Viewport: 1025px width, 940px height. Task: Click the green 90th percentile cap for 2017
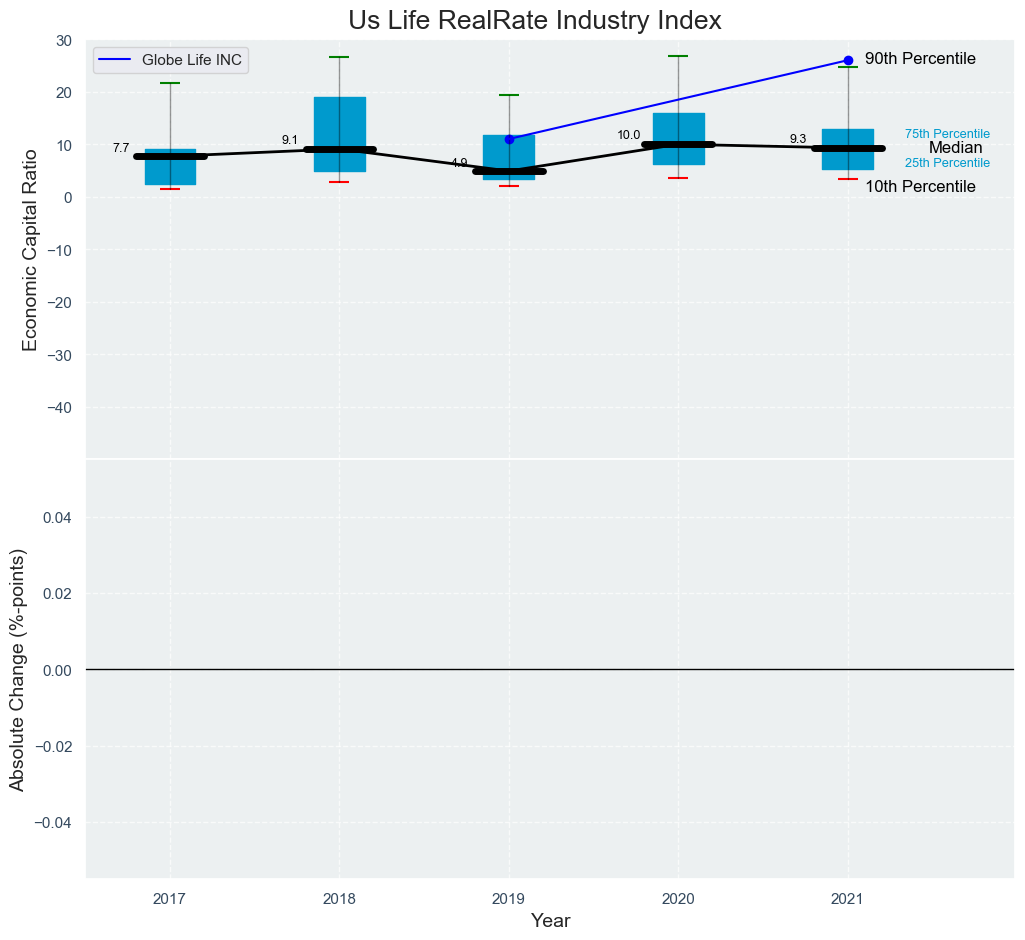(x=170, y=83)
